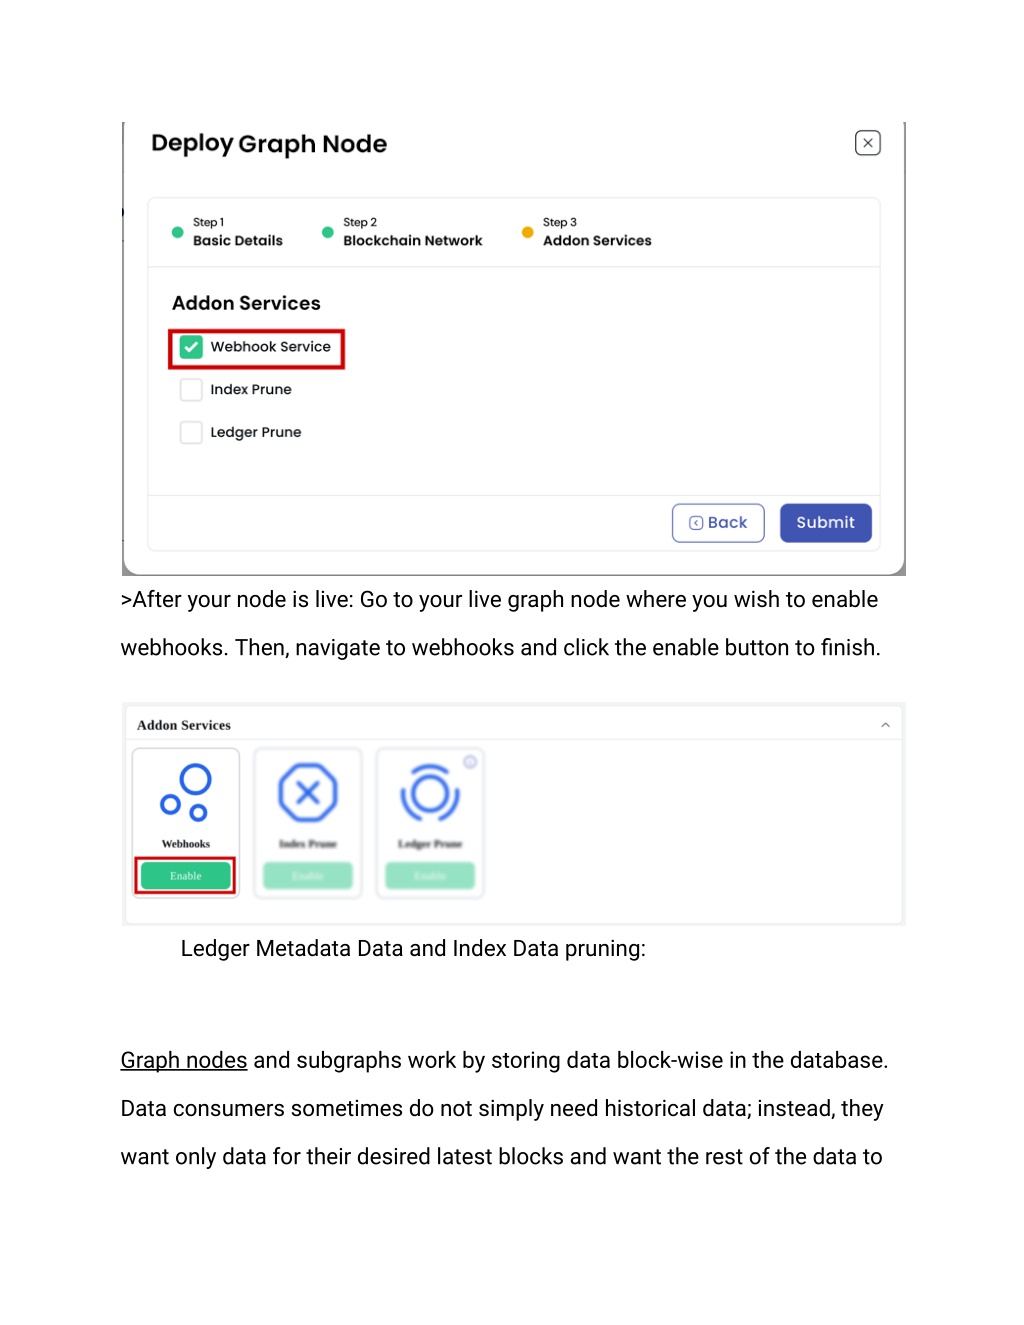Click the Back button
Screen dimensions: 1024x1325
(x=718, y=523)
